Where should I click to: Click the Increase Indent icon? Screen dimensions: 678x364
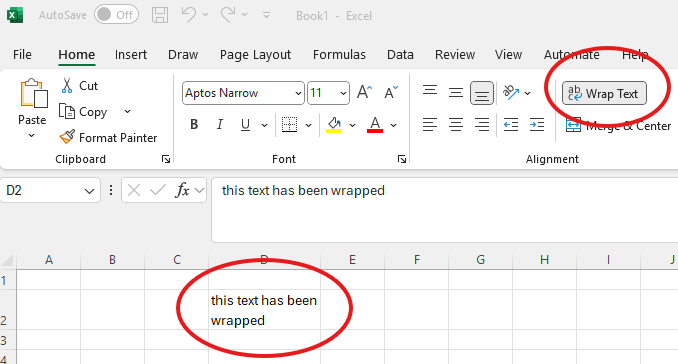(x=537, y=125)
